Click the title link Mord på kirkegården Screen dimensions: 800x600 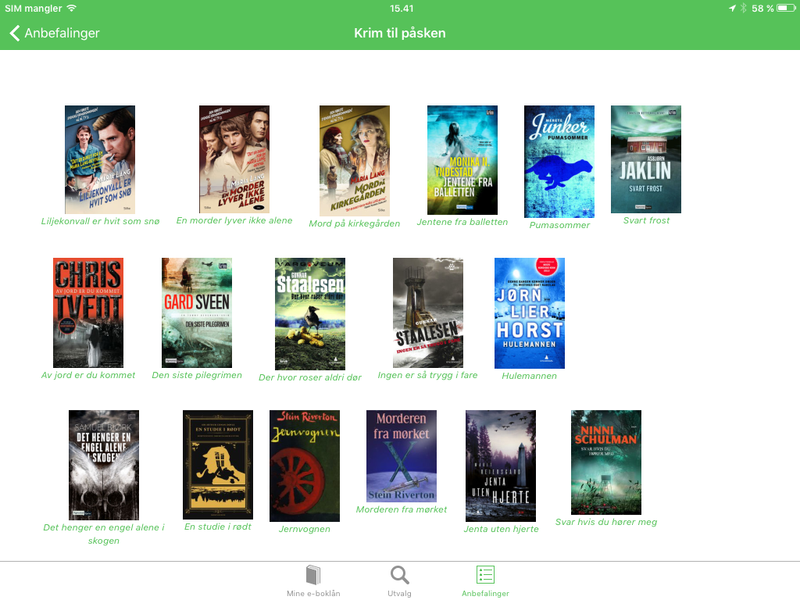point(355,223)
